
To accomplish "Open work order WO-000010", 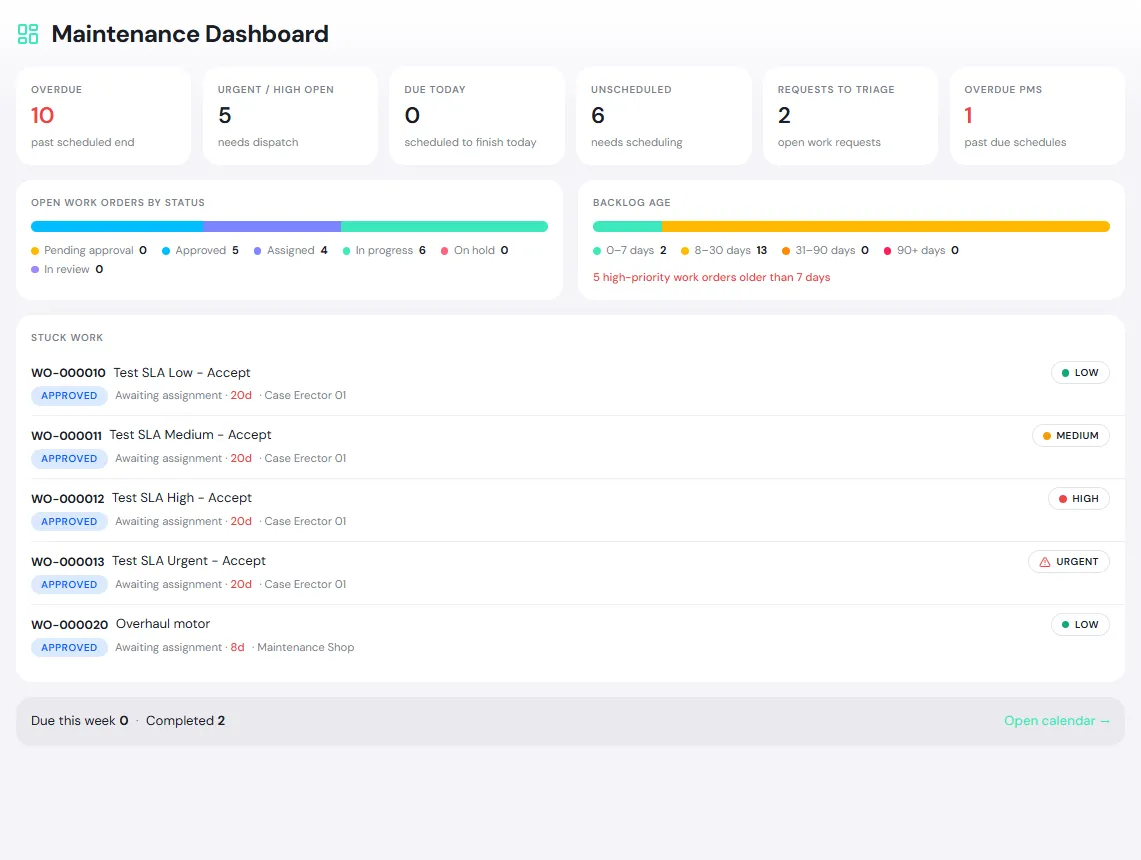I will 570,383.
